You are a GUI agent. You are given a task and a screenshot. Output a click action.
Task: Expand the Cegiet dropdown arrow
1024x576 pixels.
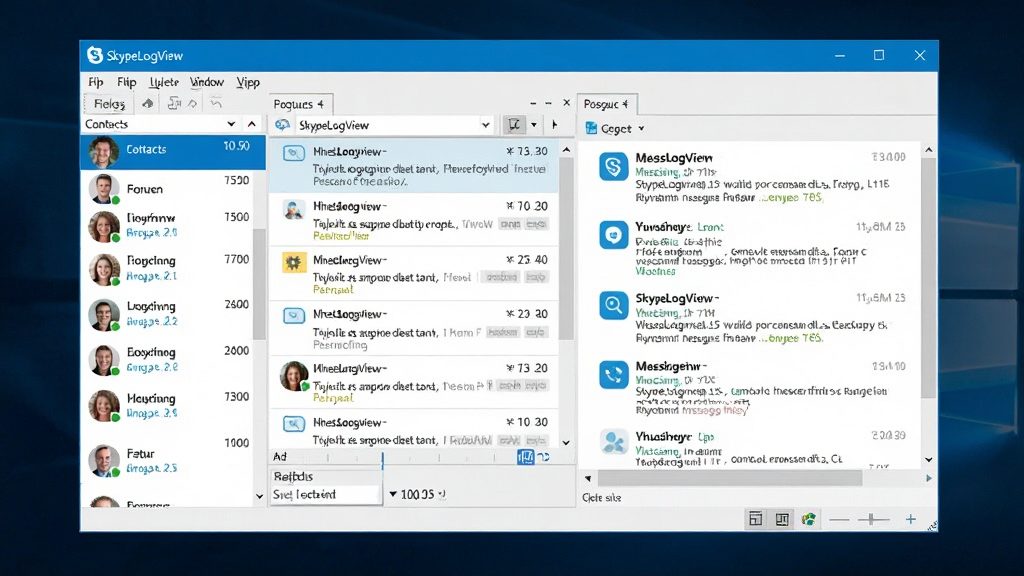coord(641,129)
